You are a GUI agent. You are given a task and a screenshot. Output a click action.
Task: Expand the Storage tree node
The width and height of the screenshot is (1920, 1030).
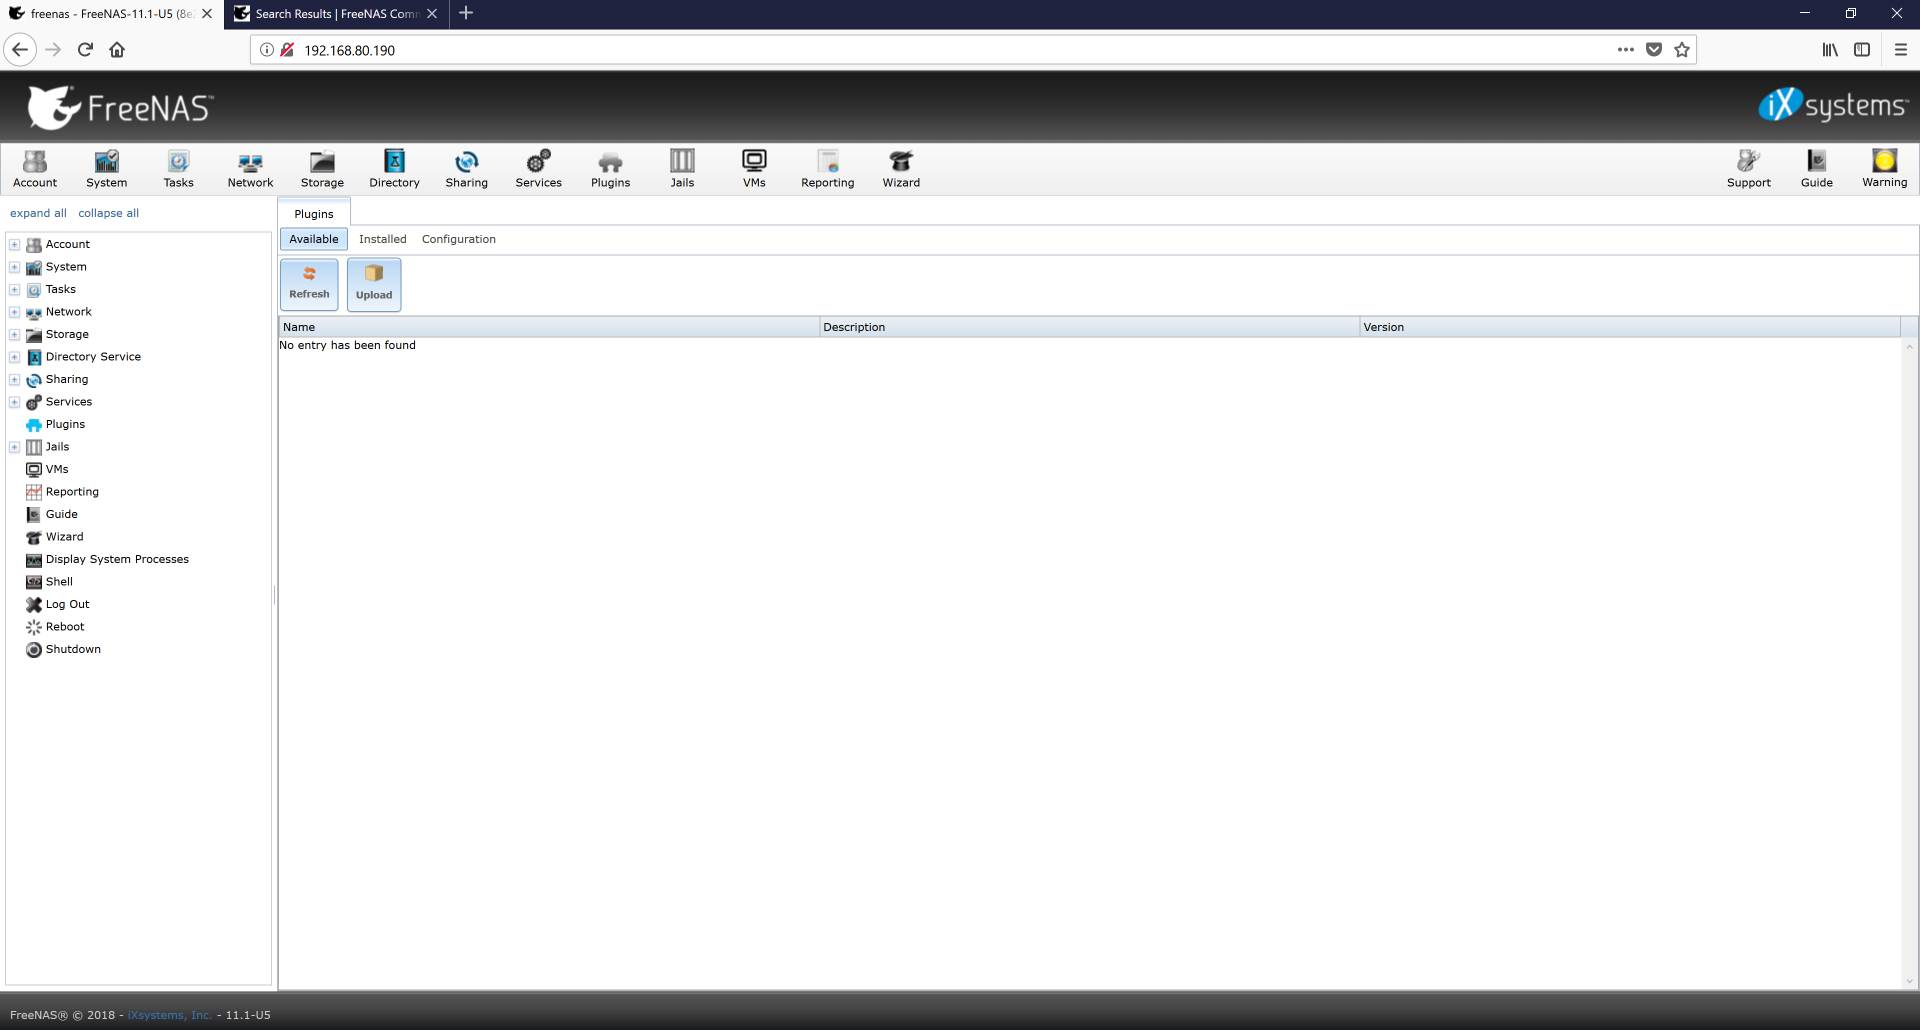[15, 334]
